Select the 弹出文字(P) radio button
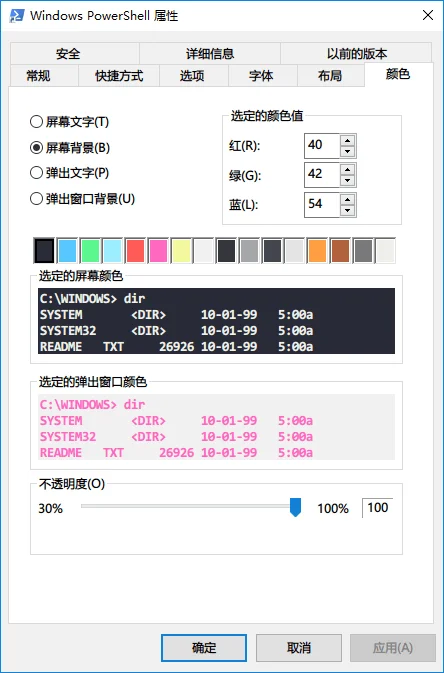The height and width of the screenshot is (673, 444). (70, 173)
